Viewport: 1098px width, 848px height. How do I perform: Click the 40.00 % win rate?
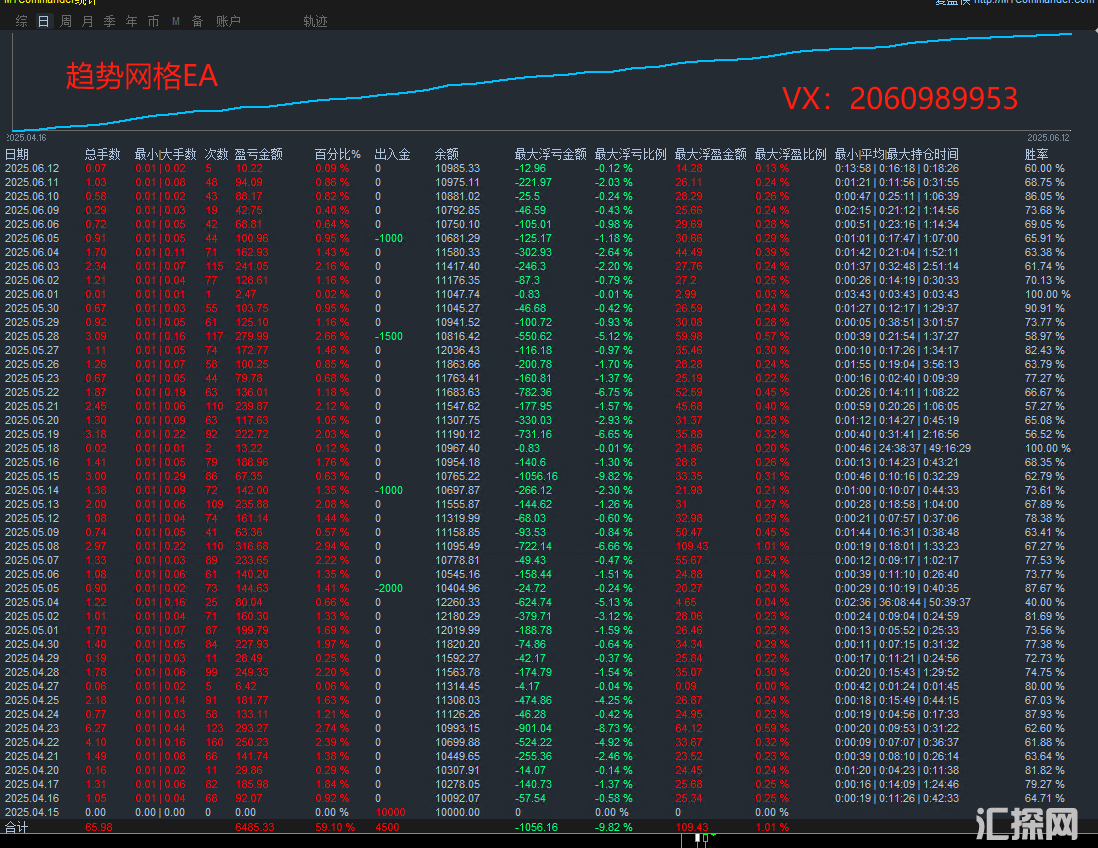tap(1044, 602)
